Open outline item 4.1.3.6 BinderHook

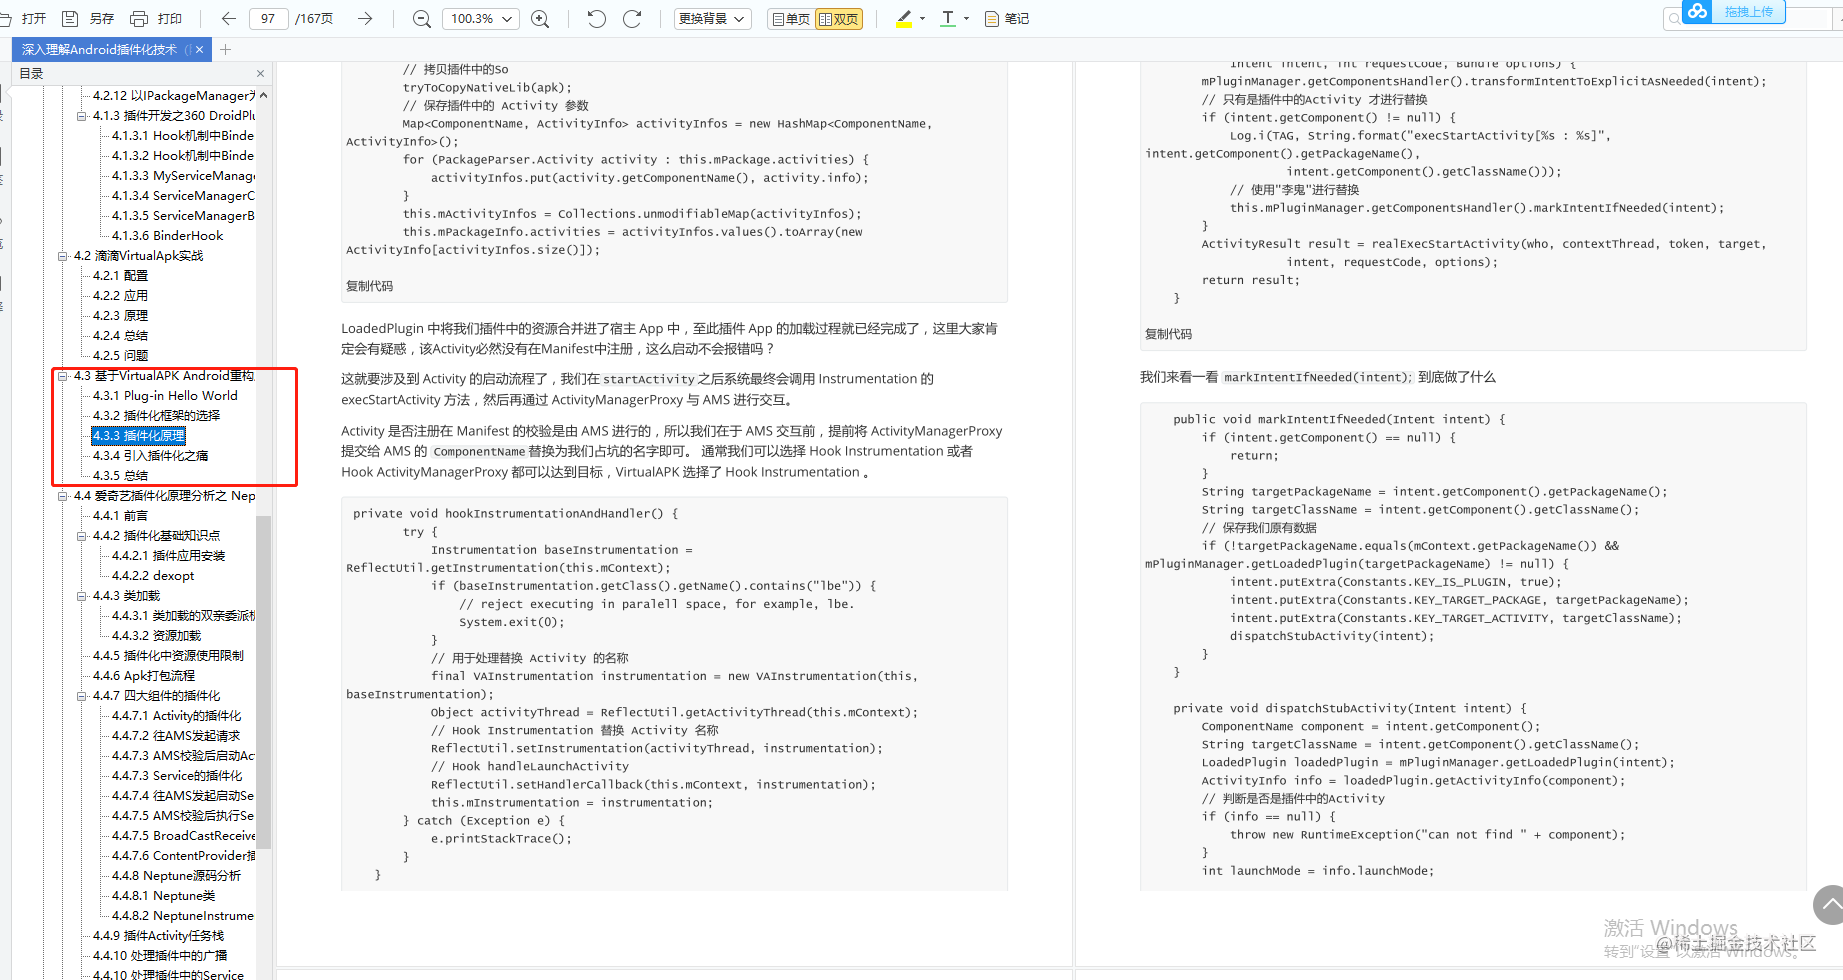(167, 236)
